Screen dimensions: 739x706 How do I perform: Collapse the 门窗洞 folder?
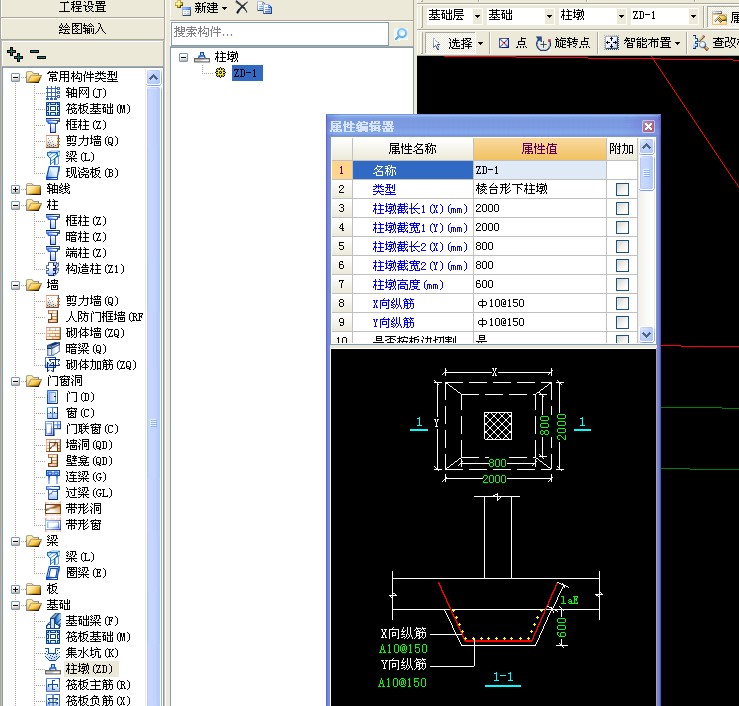pyautogui.click(x=16, y=381)
